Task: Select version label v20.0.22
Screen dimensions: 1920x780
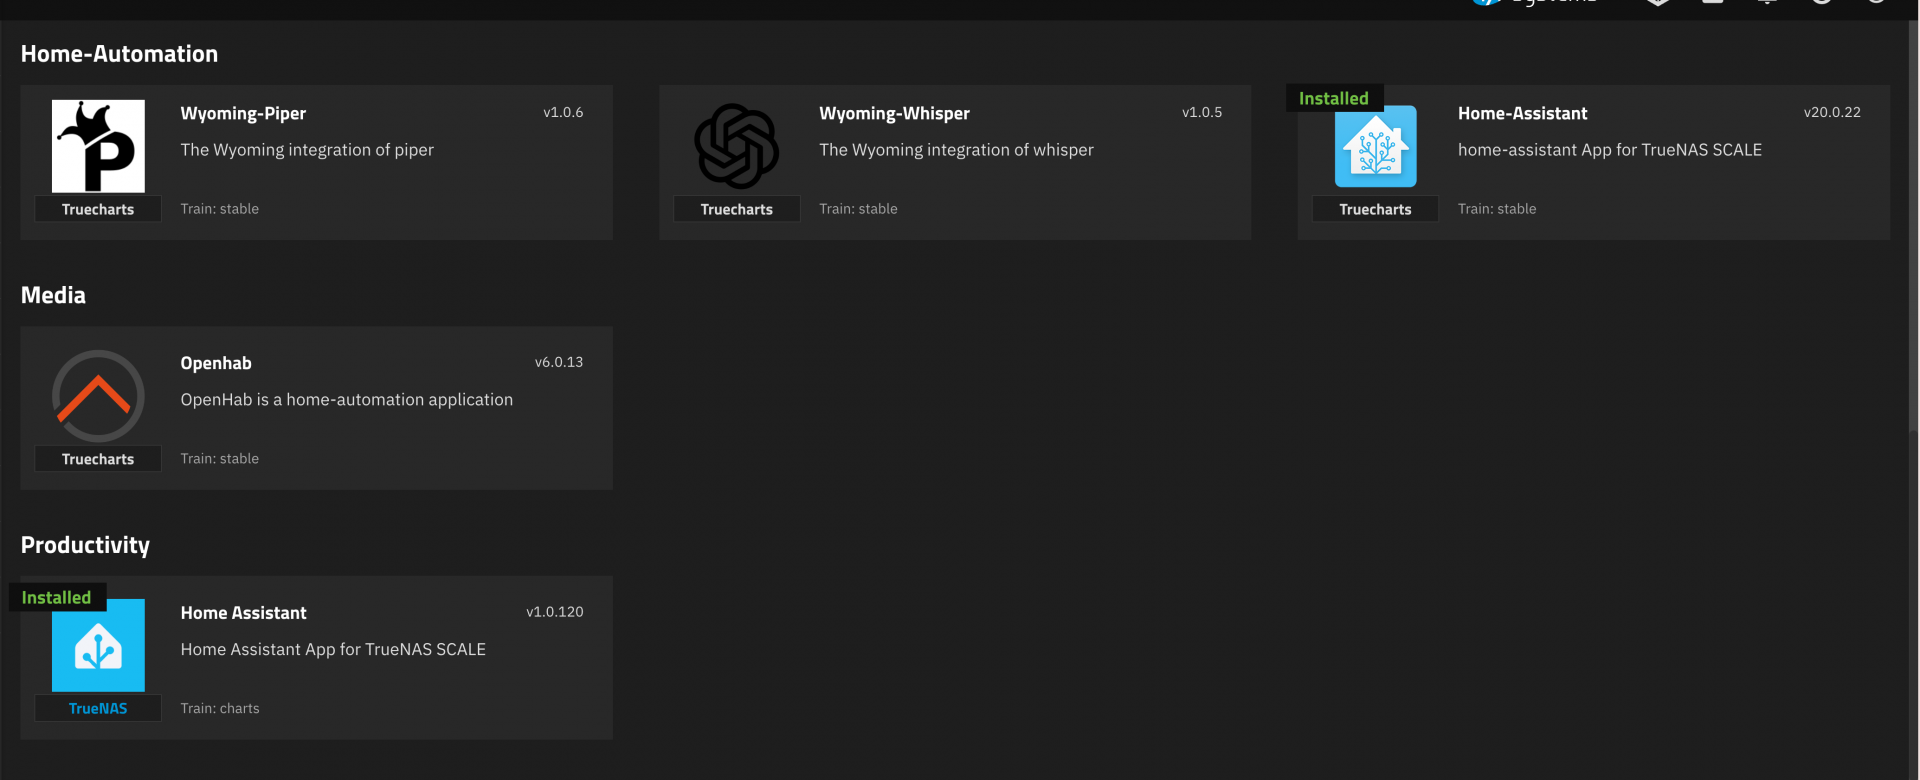Action: point(1832,112)
